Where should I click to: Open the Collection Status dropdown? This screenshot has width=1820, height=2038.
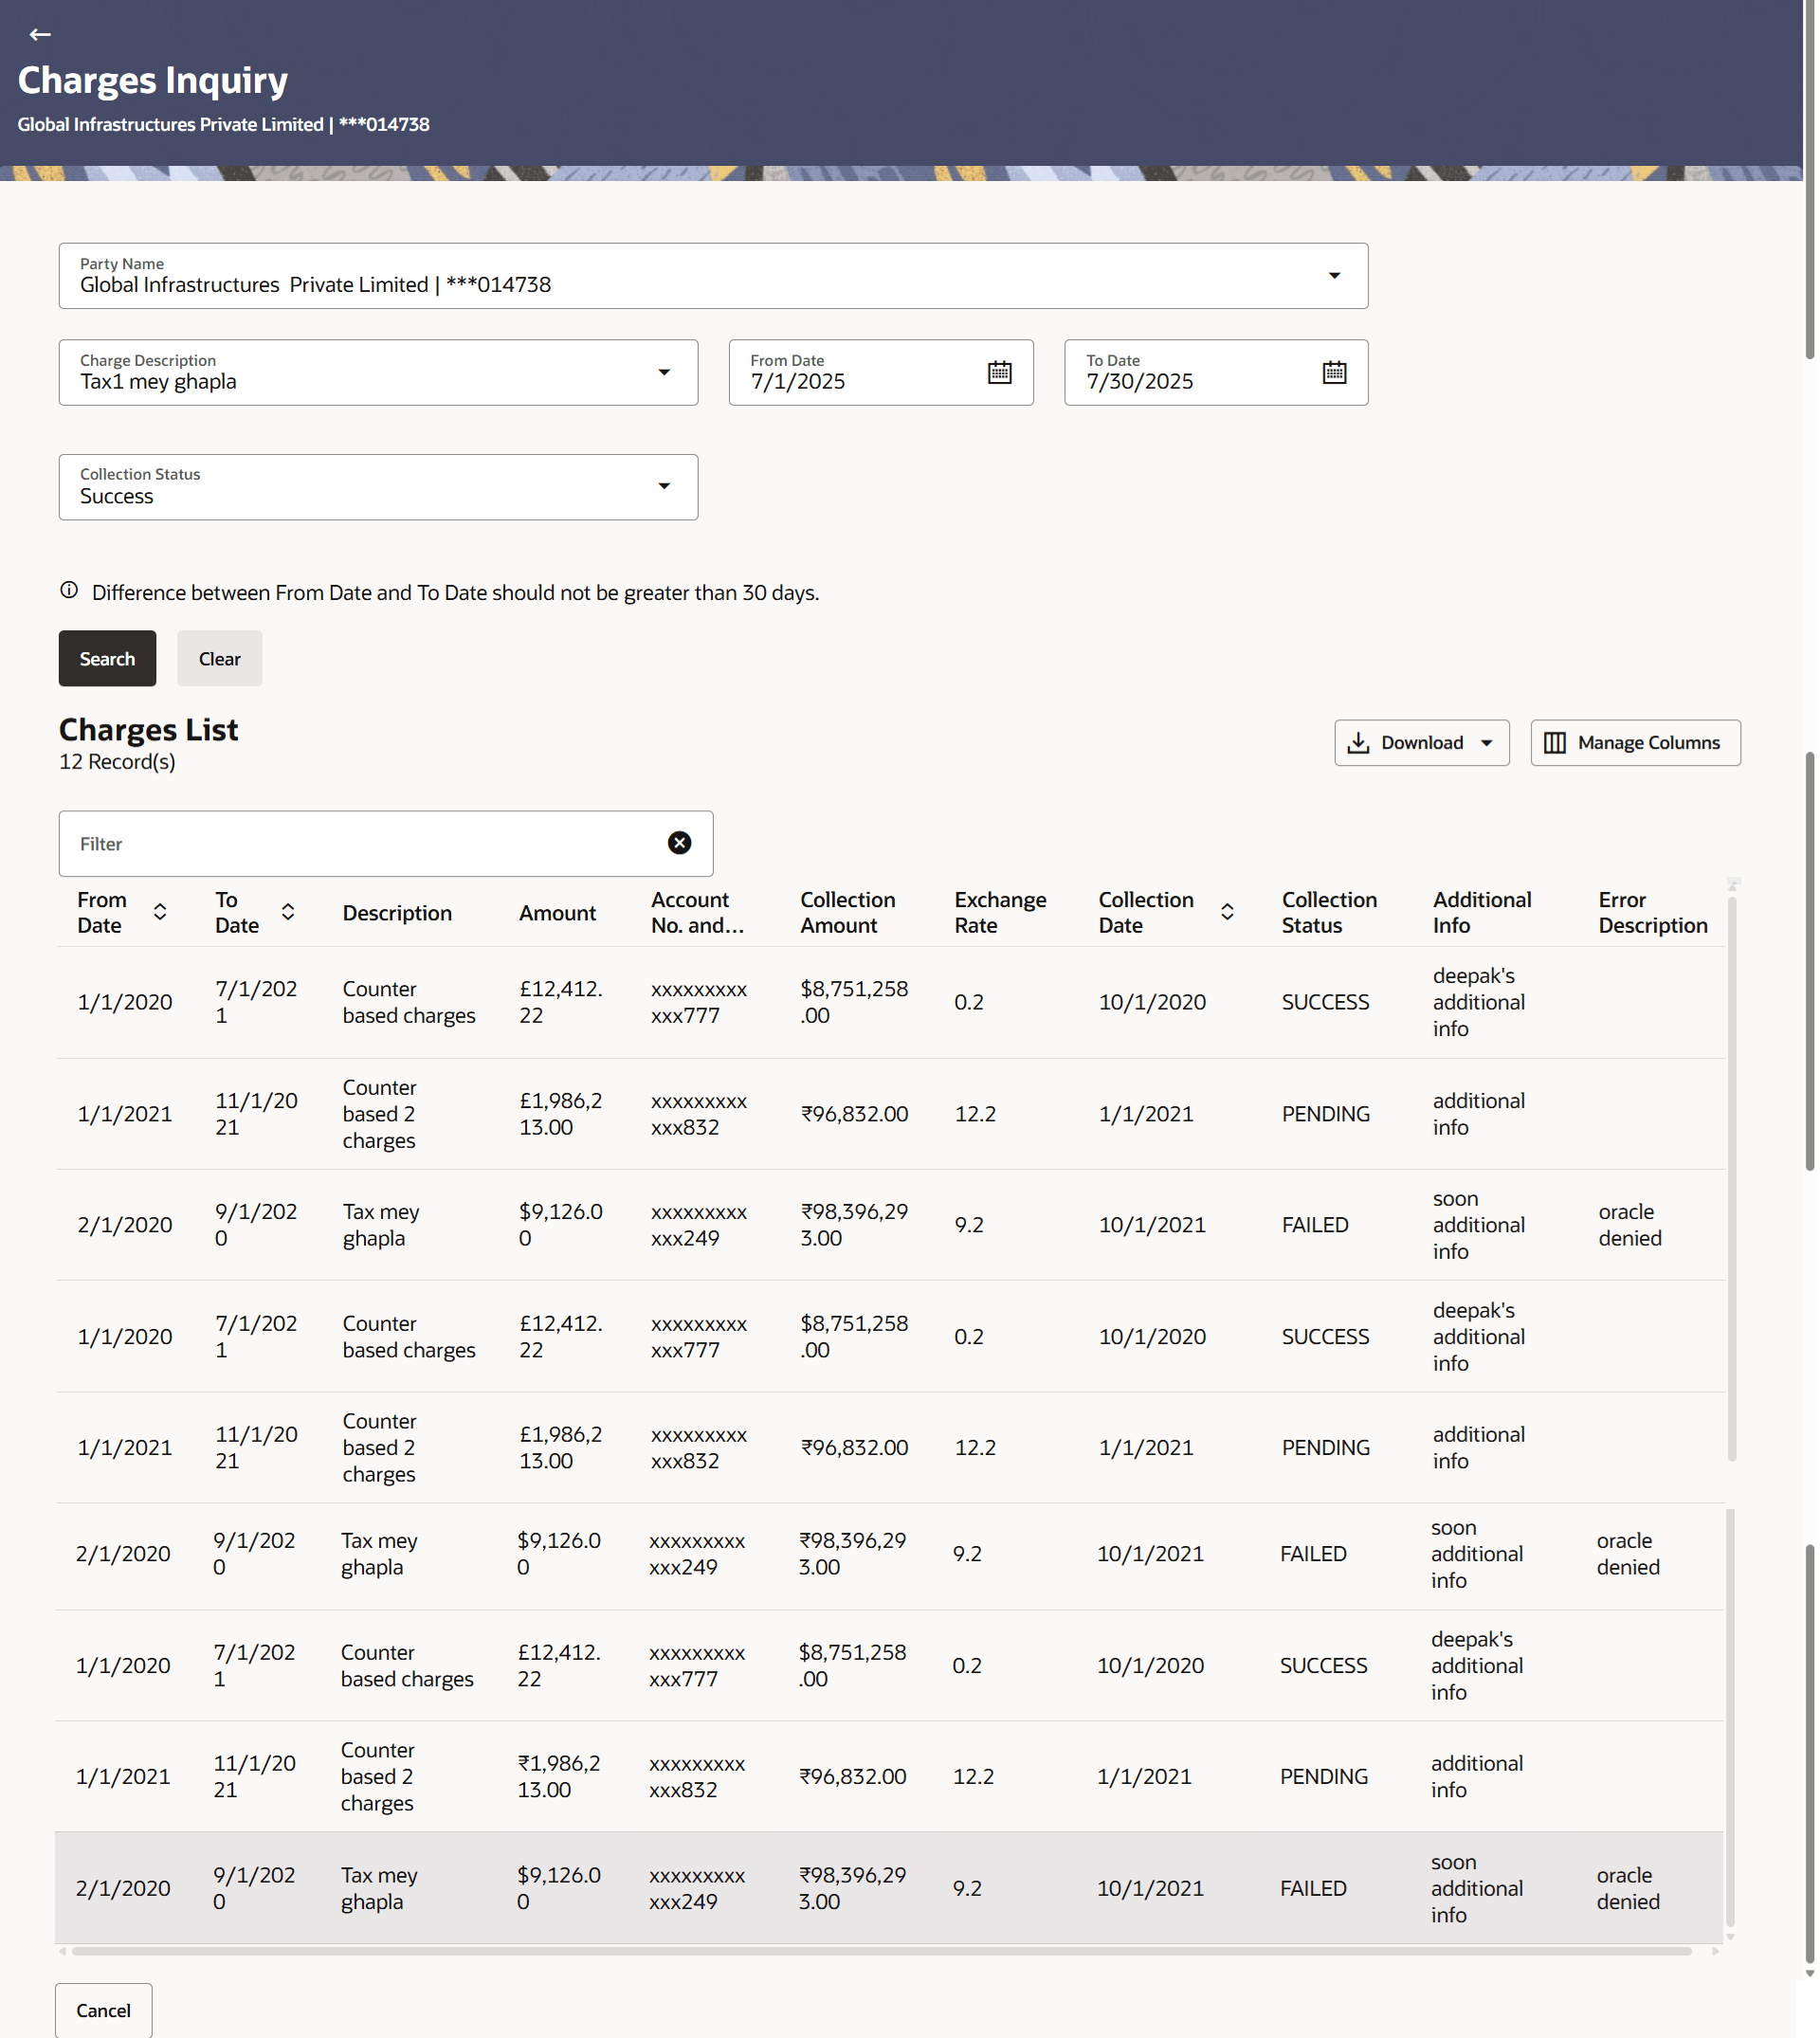click(x=664, y=487)
